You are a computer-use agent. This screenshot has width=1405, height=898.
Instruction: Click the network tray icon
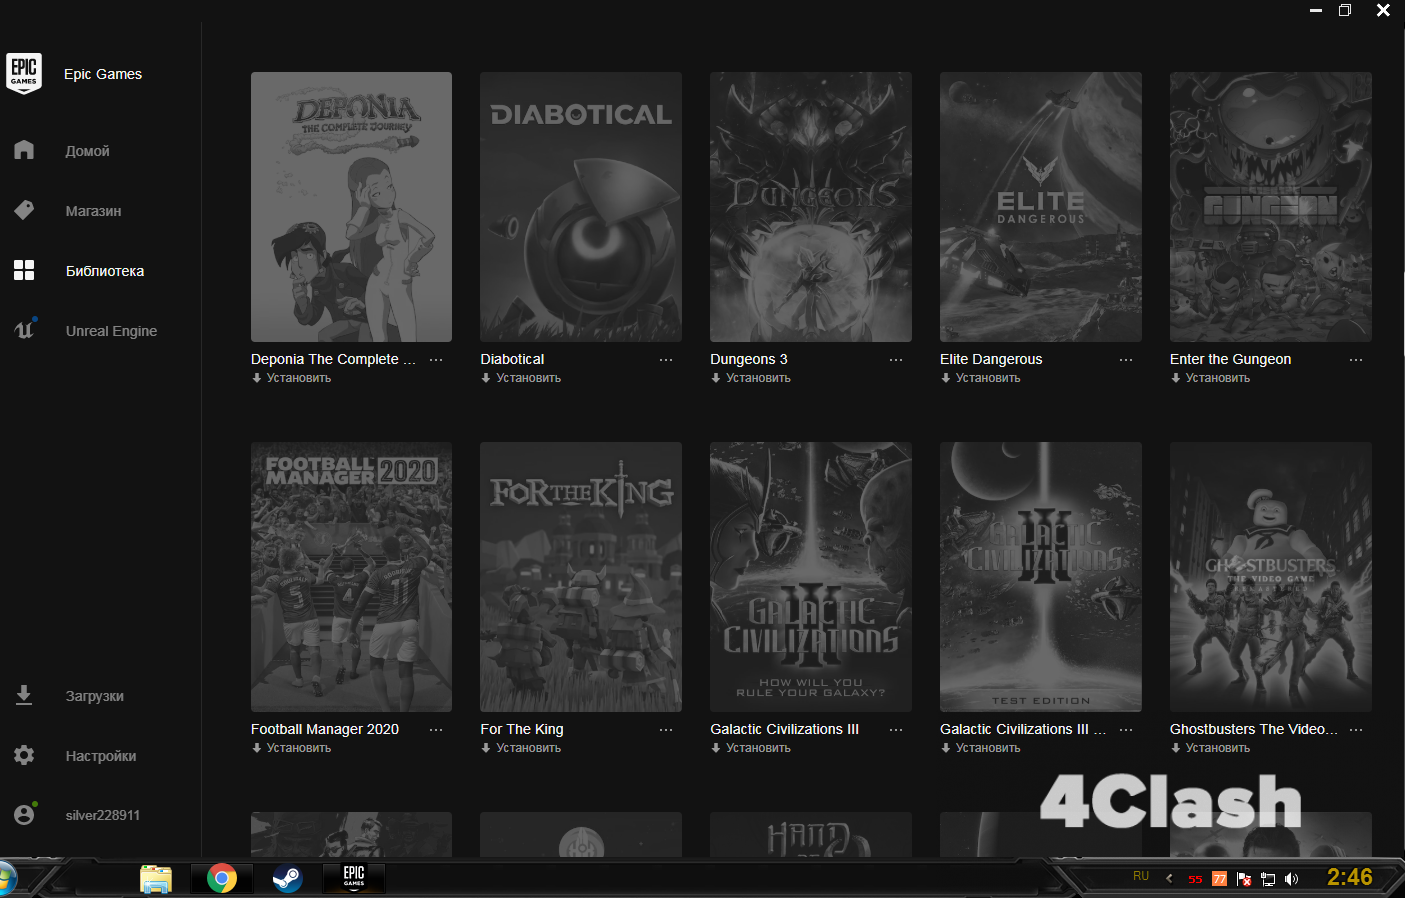pos(1268,879)
